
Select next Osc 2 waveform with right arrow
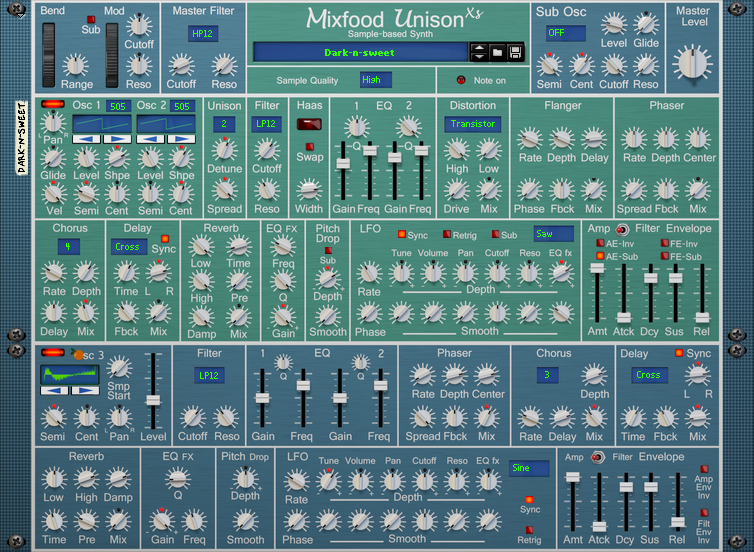181,139
